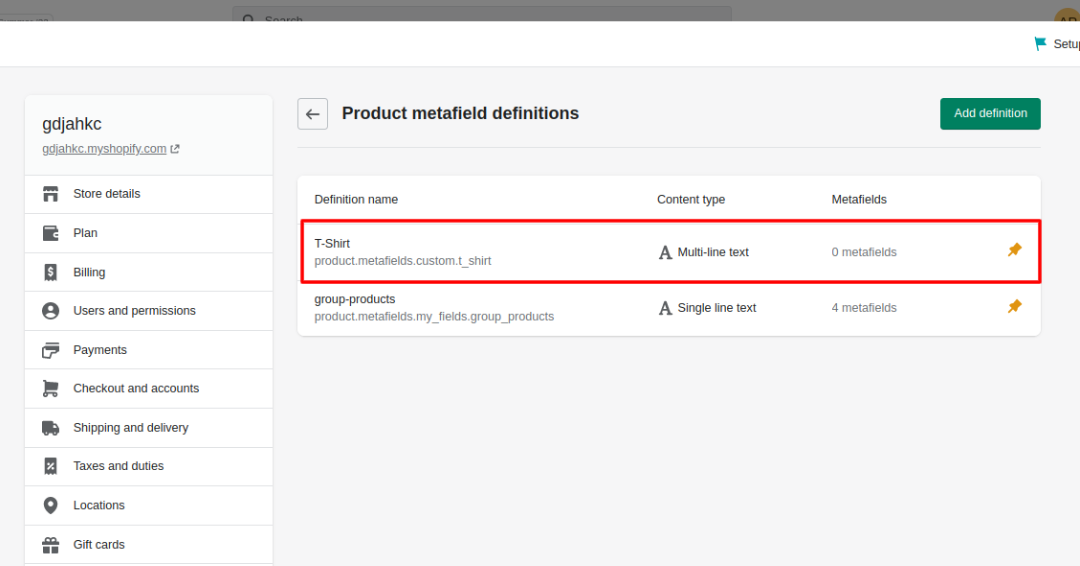The image size is (1080, 566).
Task: Click product.metafields.my_fields.group_products key text
Action: point(434,317)
